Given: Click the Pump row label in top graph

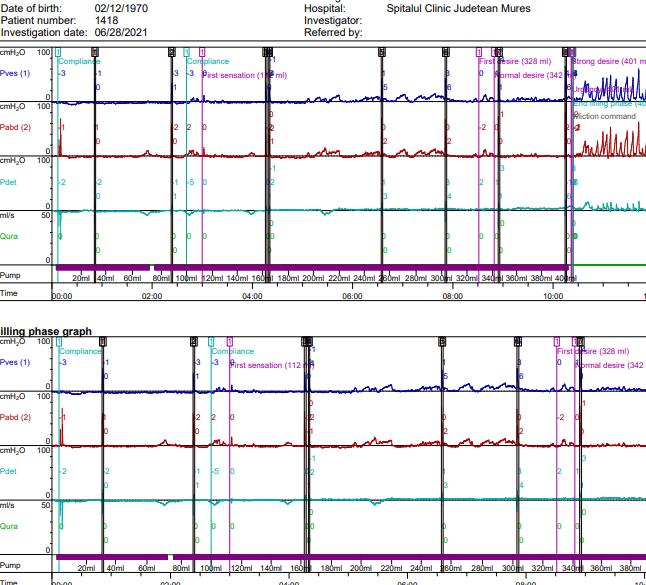Looking at the screenshot, I should 10,275.
